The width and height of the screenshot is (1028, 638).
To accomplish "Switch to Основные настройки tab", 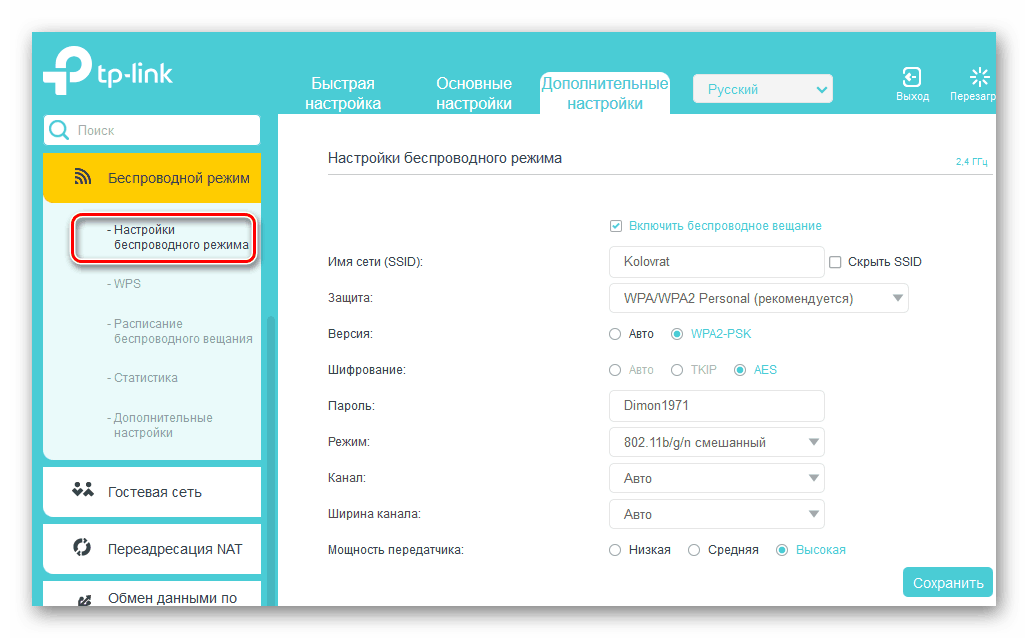I will click(x=474, y=93).
